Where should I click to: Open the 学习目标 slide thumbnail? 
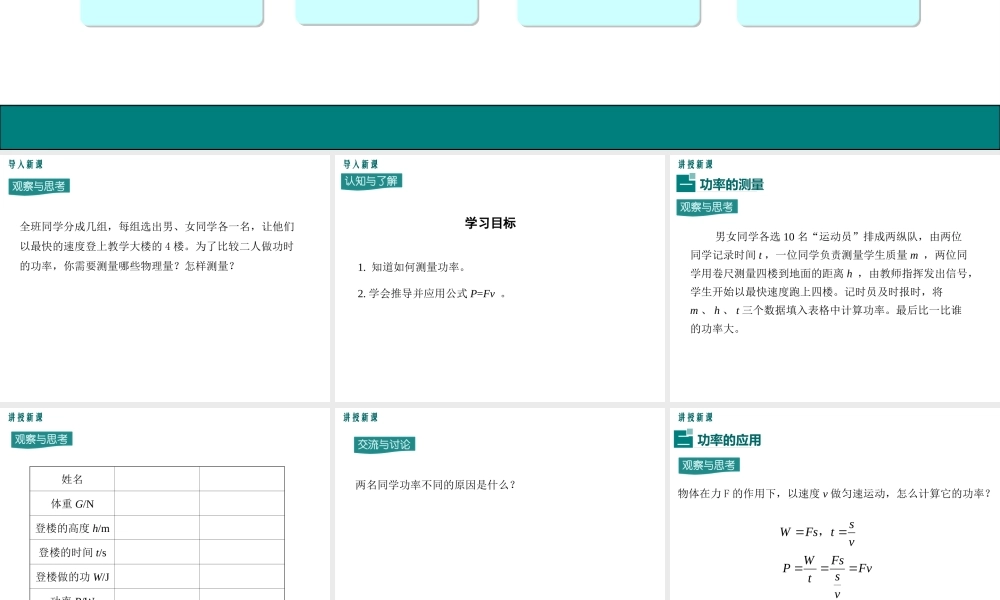(x=499, y=278)
